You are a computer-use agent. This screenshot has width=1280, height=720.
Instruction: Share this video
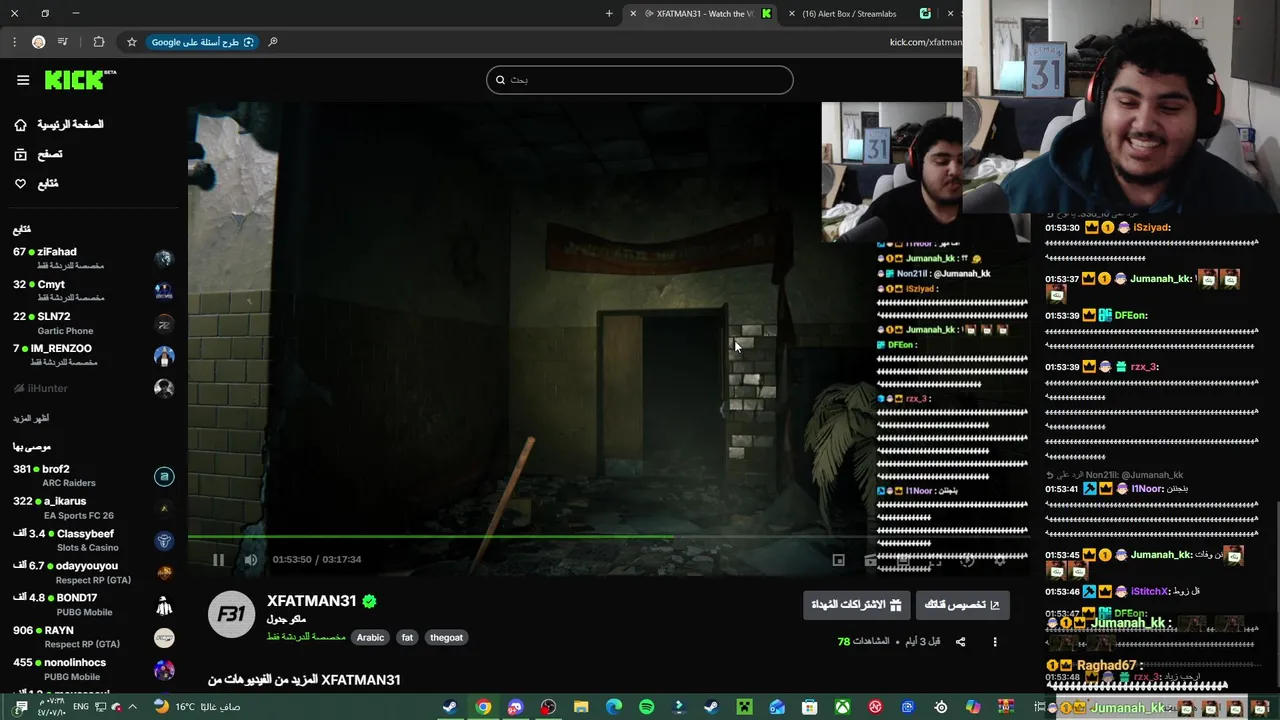tap(961, 641)
